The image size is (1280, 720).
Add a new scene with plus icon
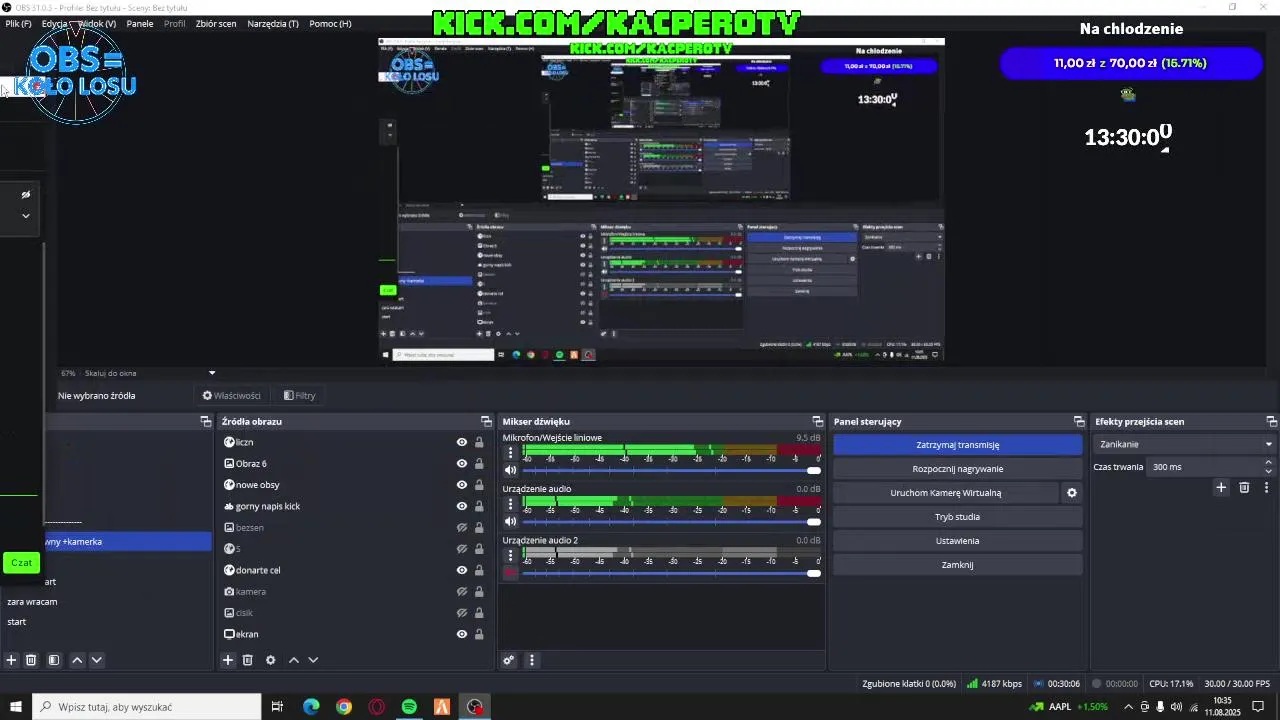click(x=12, y=660)
